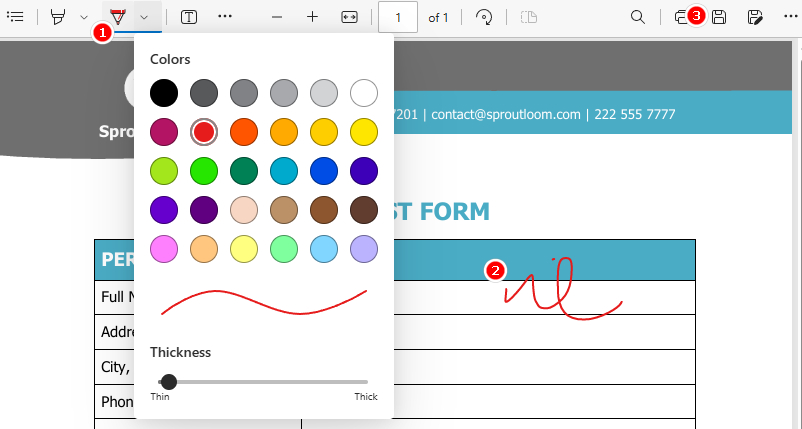Pick the dark chocolate brown swatch
Image resolution: width=802 pixels, height=429 pixels.
click(x=364, y=210)
